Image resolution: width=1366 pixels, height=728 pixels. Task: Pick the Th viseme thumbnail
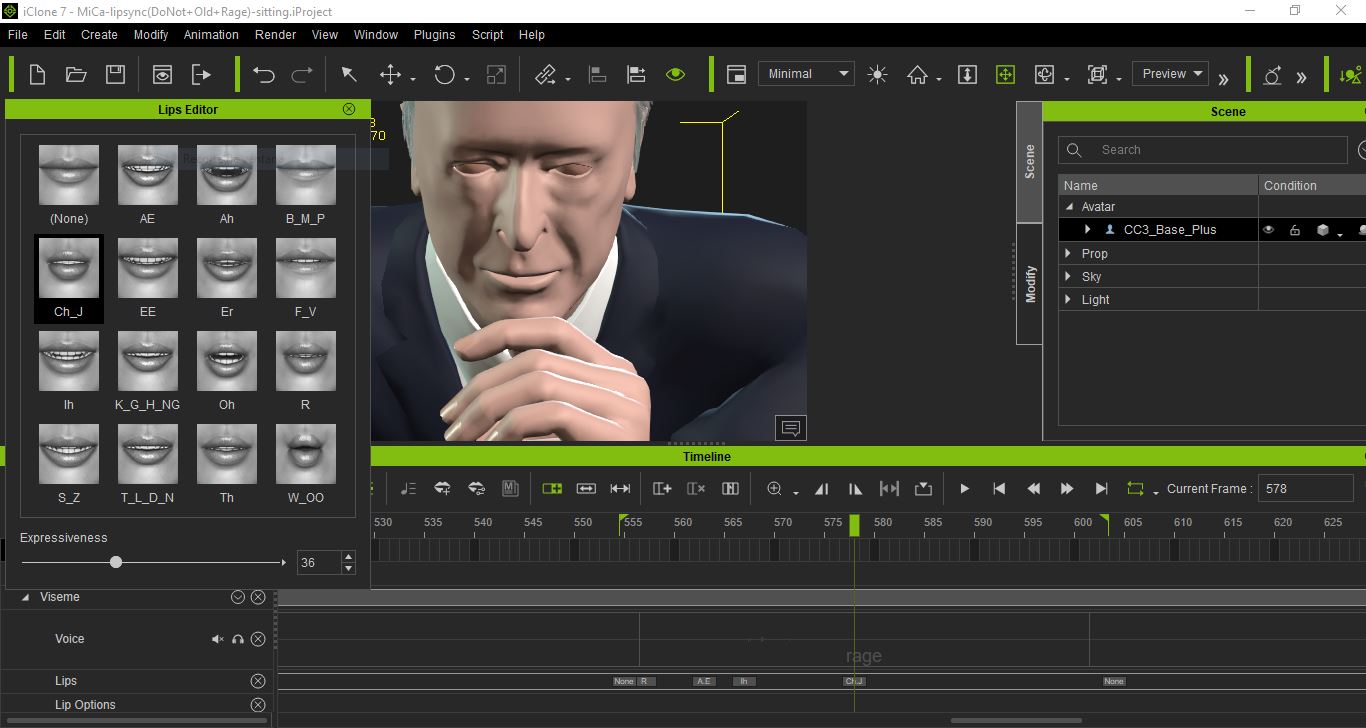[x=227, y=454]
